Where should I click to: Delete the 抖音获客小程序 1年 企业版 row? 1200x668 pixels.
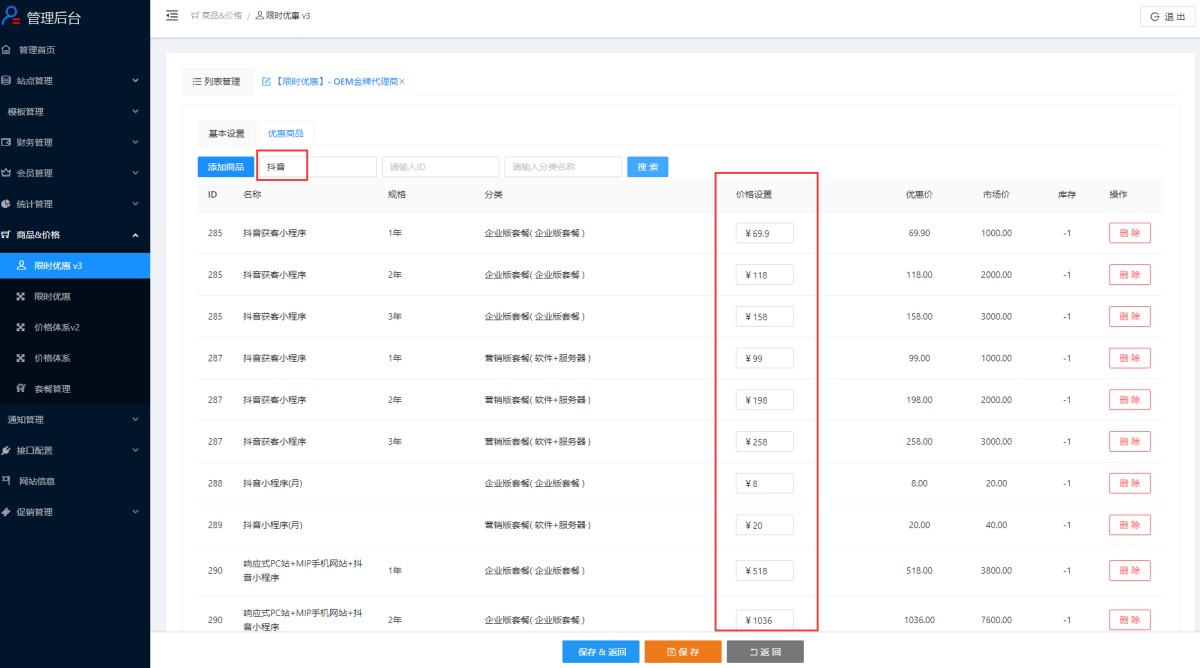point(1129,233)
